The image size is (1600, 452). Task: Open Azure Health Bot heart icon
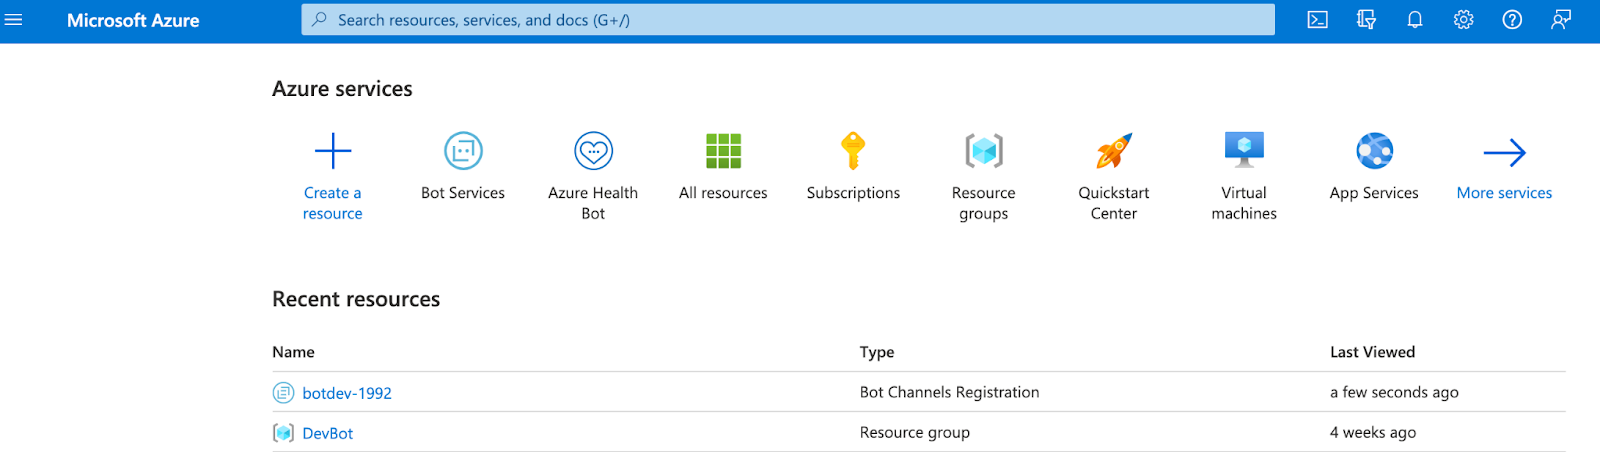pyautogui.click(x=593, y=151)
